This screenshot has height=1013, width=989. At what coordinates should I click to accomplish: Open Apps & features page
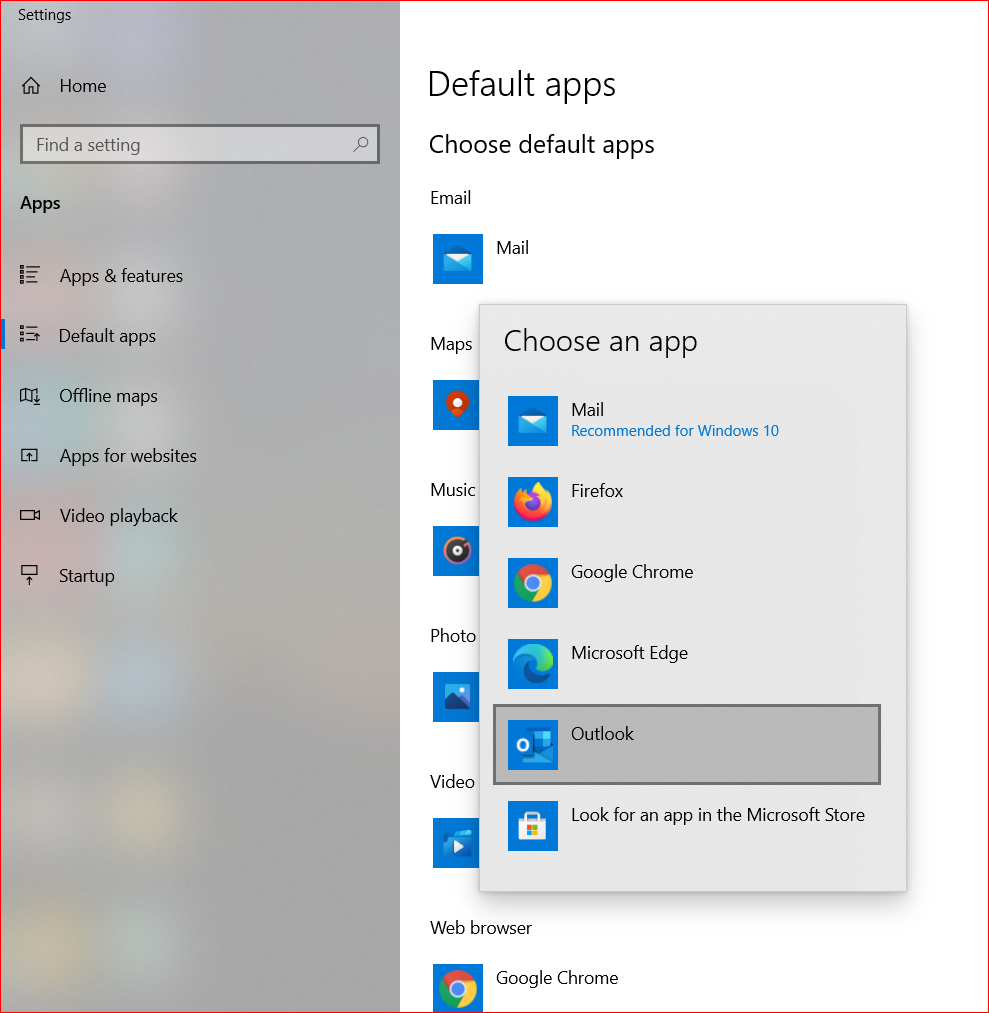click(121, 276)
